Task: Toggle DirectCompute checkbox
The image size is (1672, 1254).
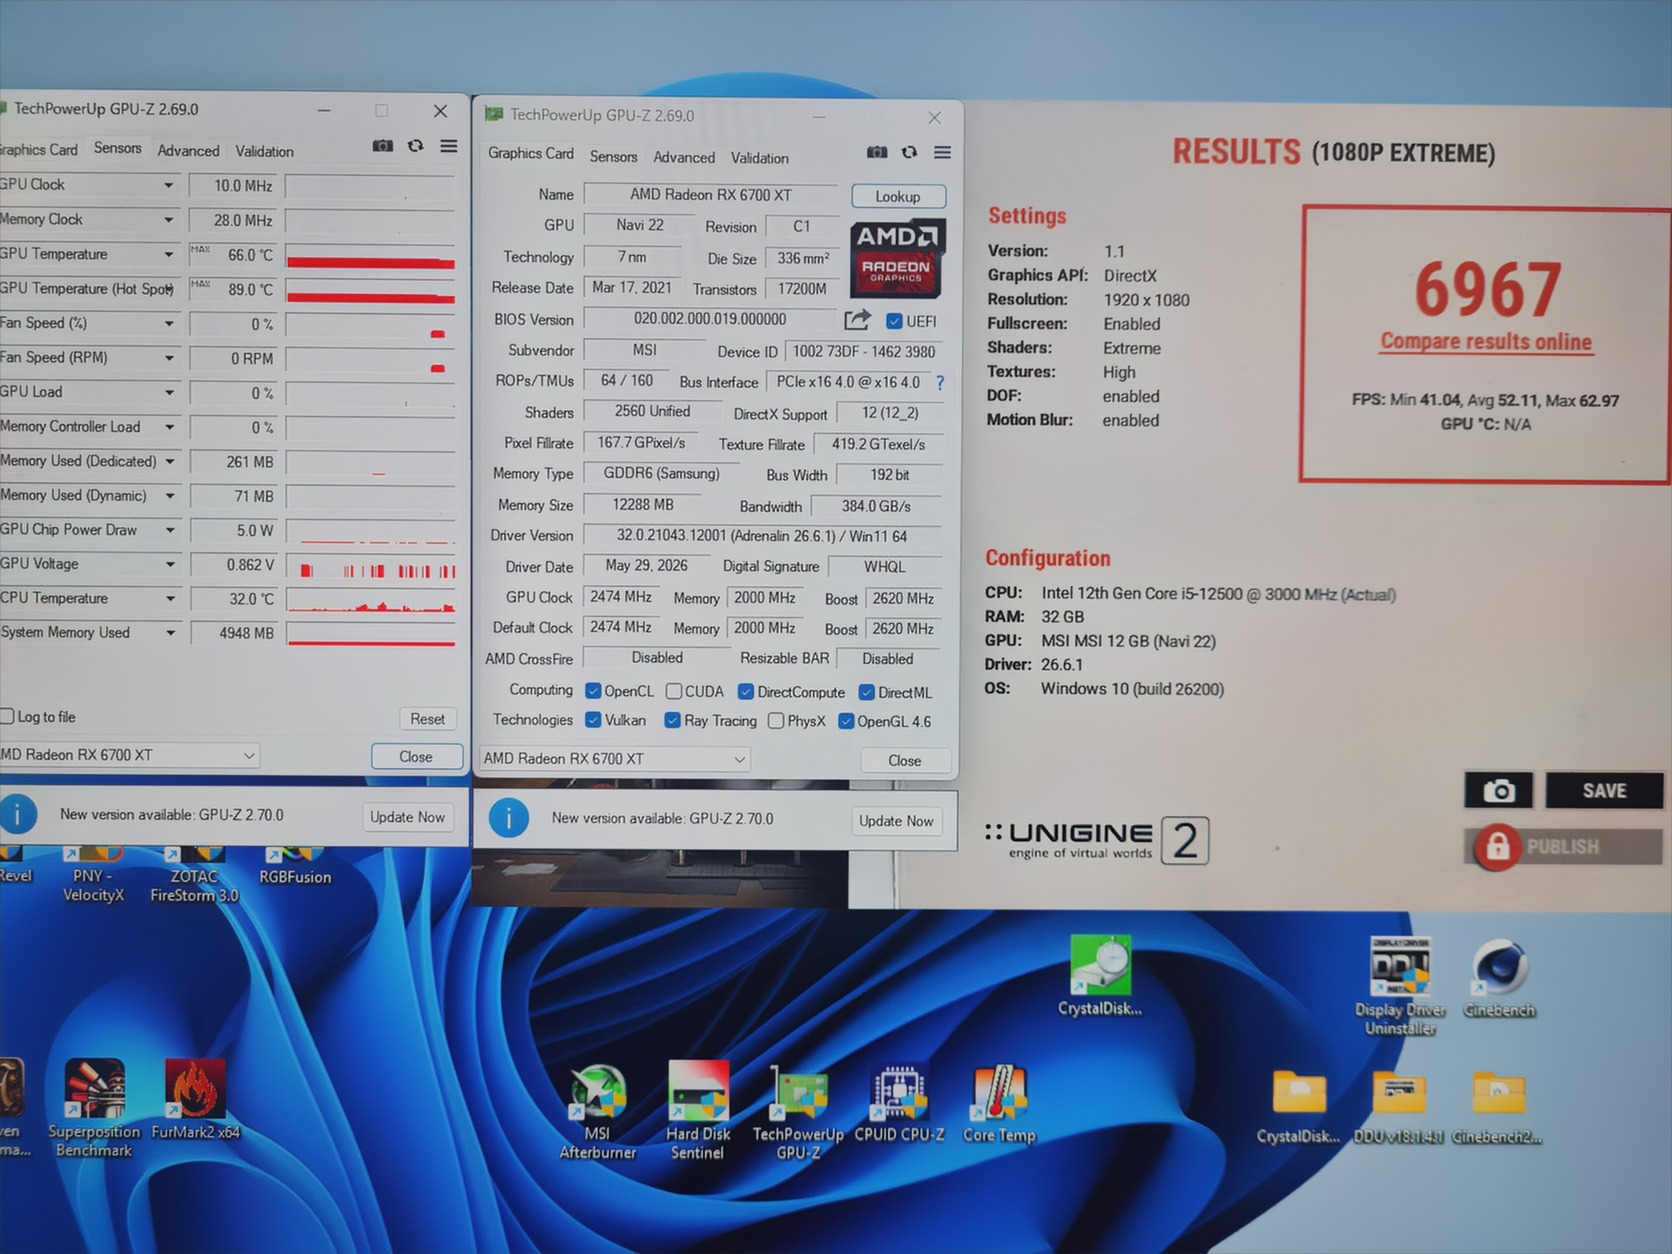Action: tap(745, 692)
